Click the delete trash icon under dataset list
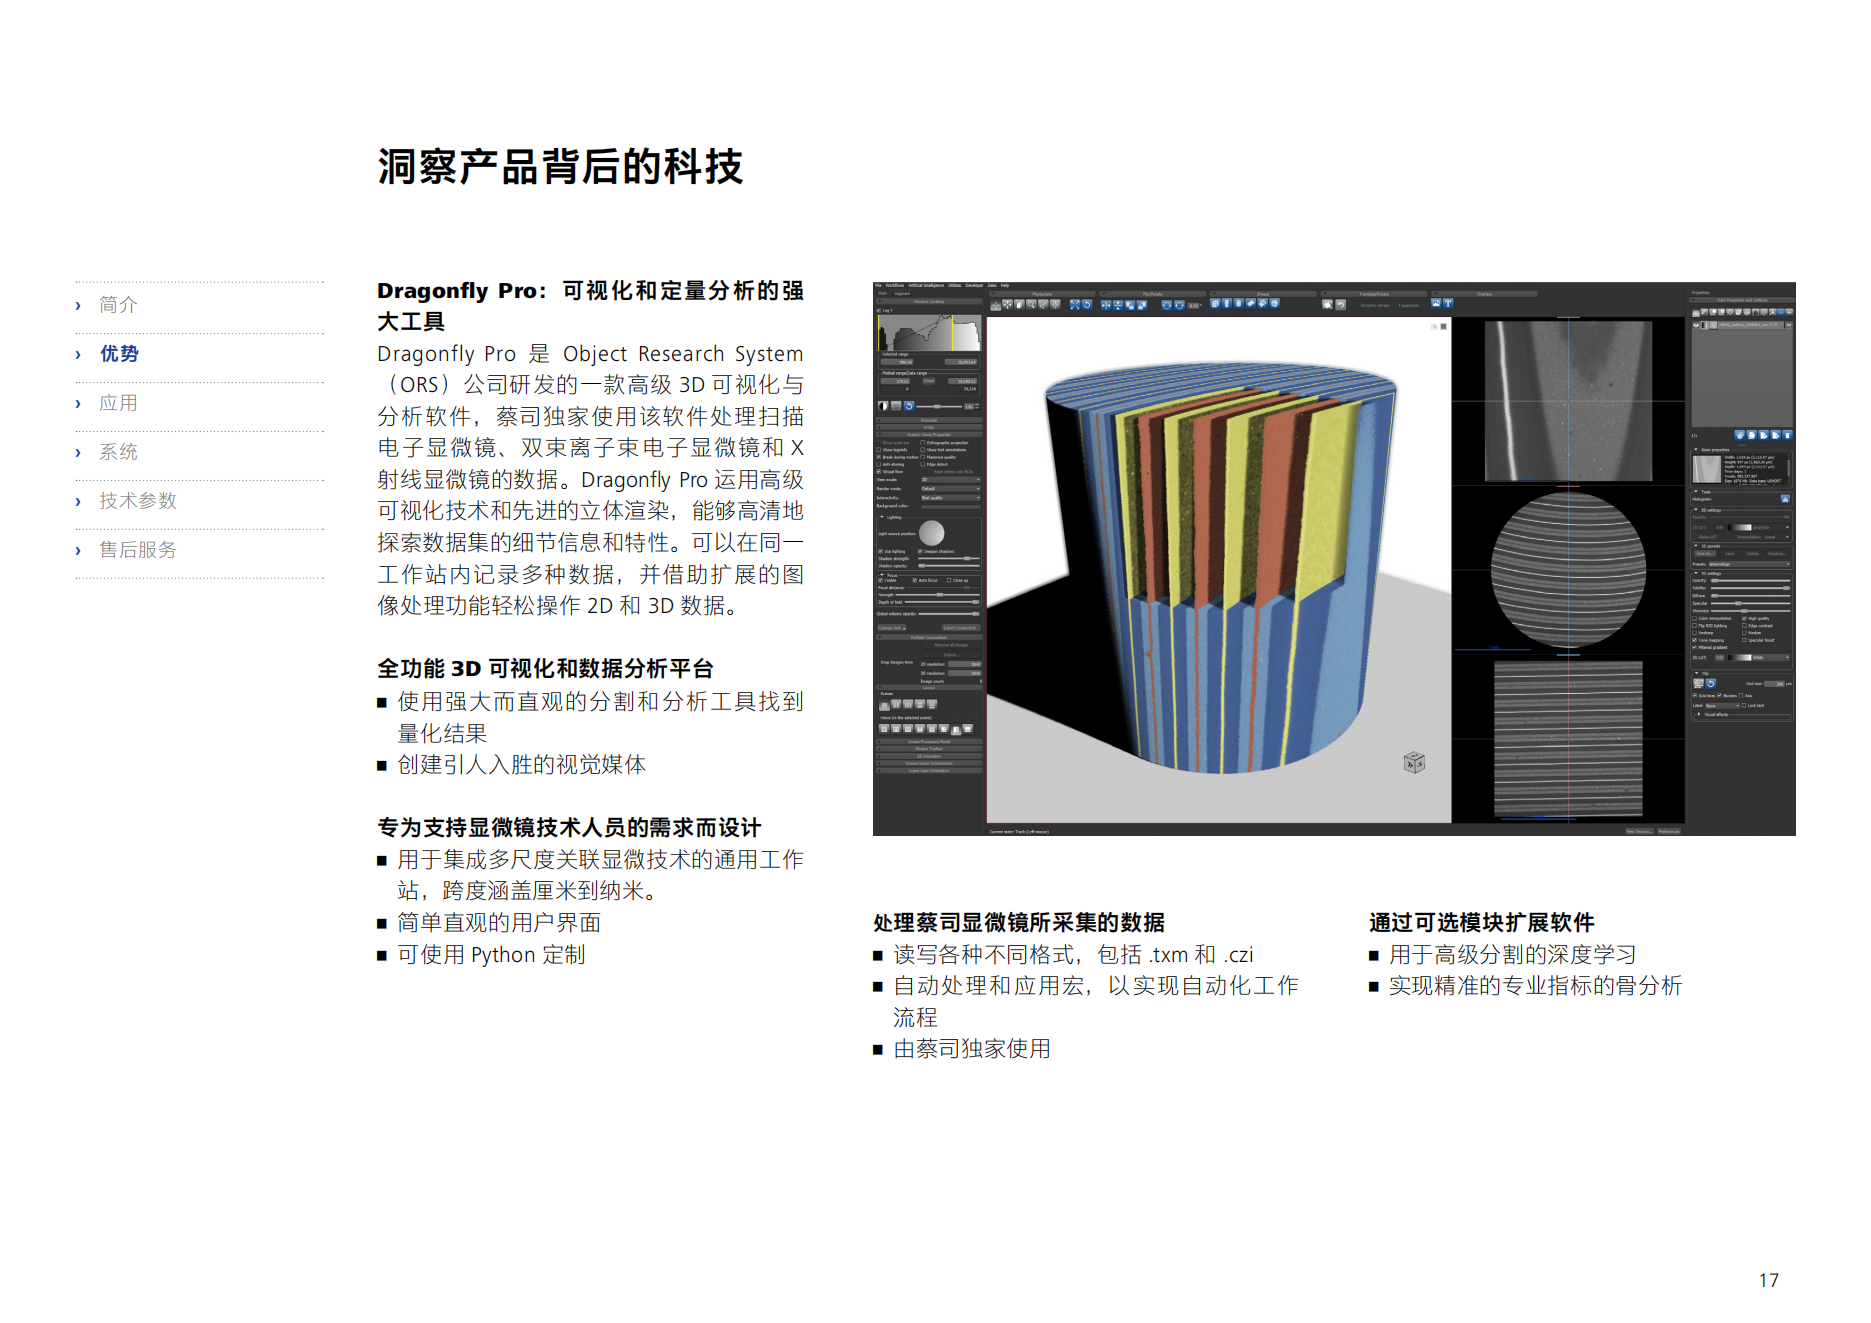The width and height of the screenshot is (1871, 1323). point(1787,435)
